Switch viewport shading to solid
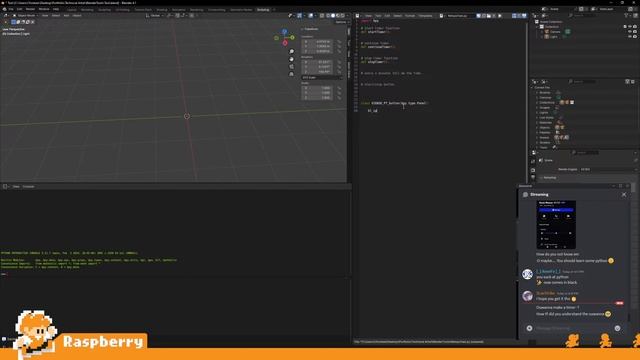The height and width of the screenshot is (360, 640). point(333,16)
